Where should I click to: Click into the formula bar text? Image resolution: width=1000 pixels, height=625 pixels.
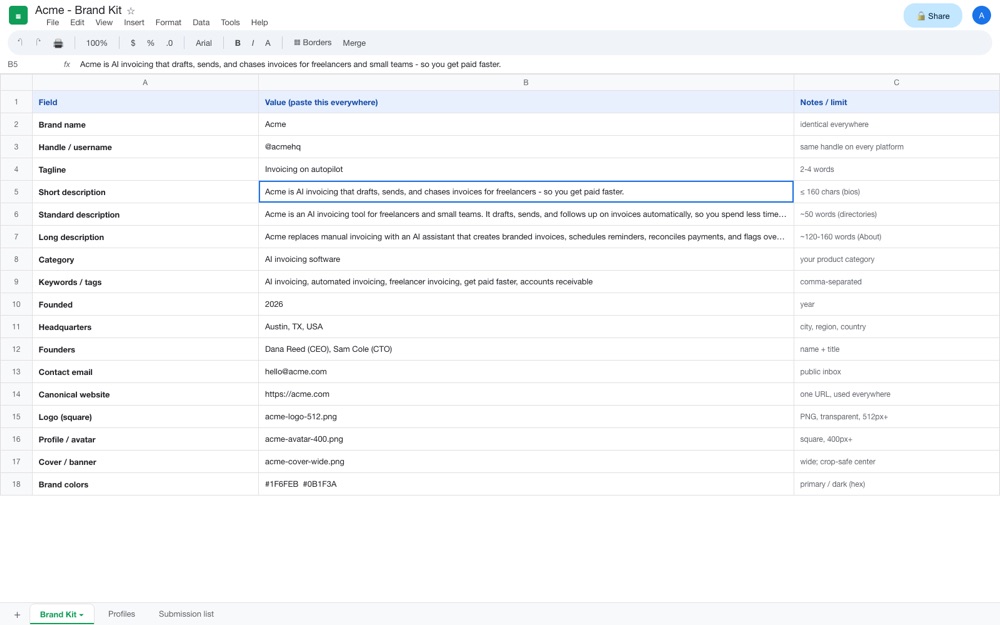point(290,64)
